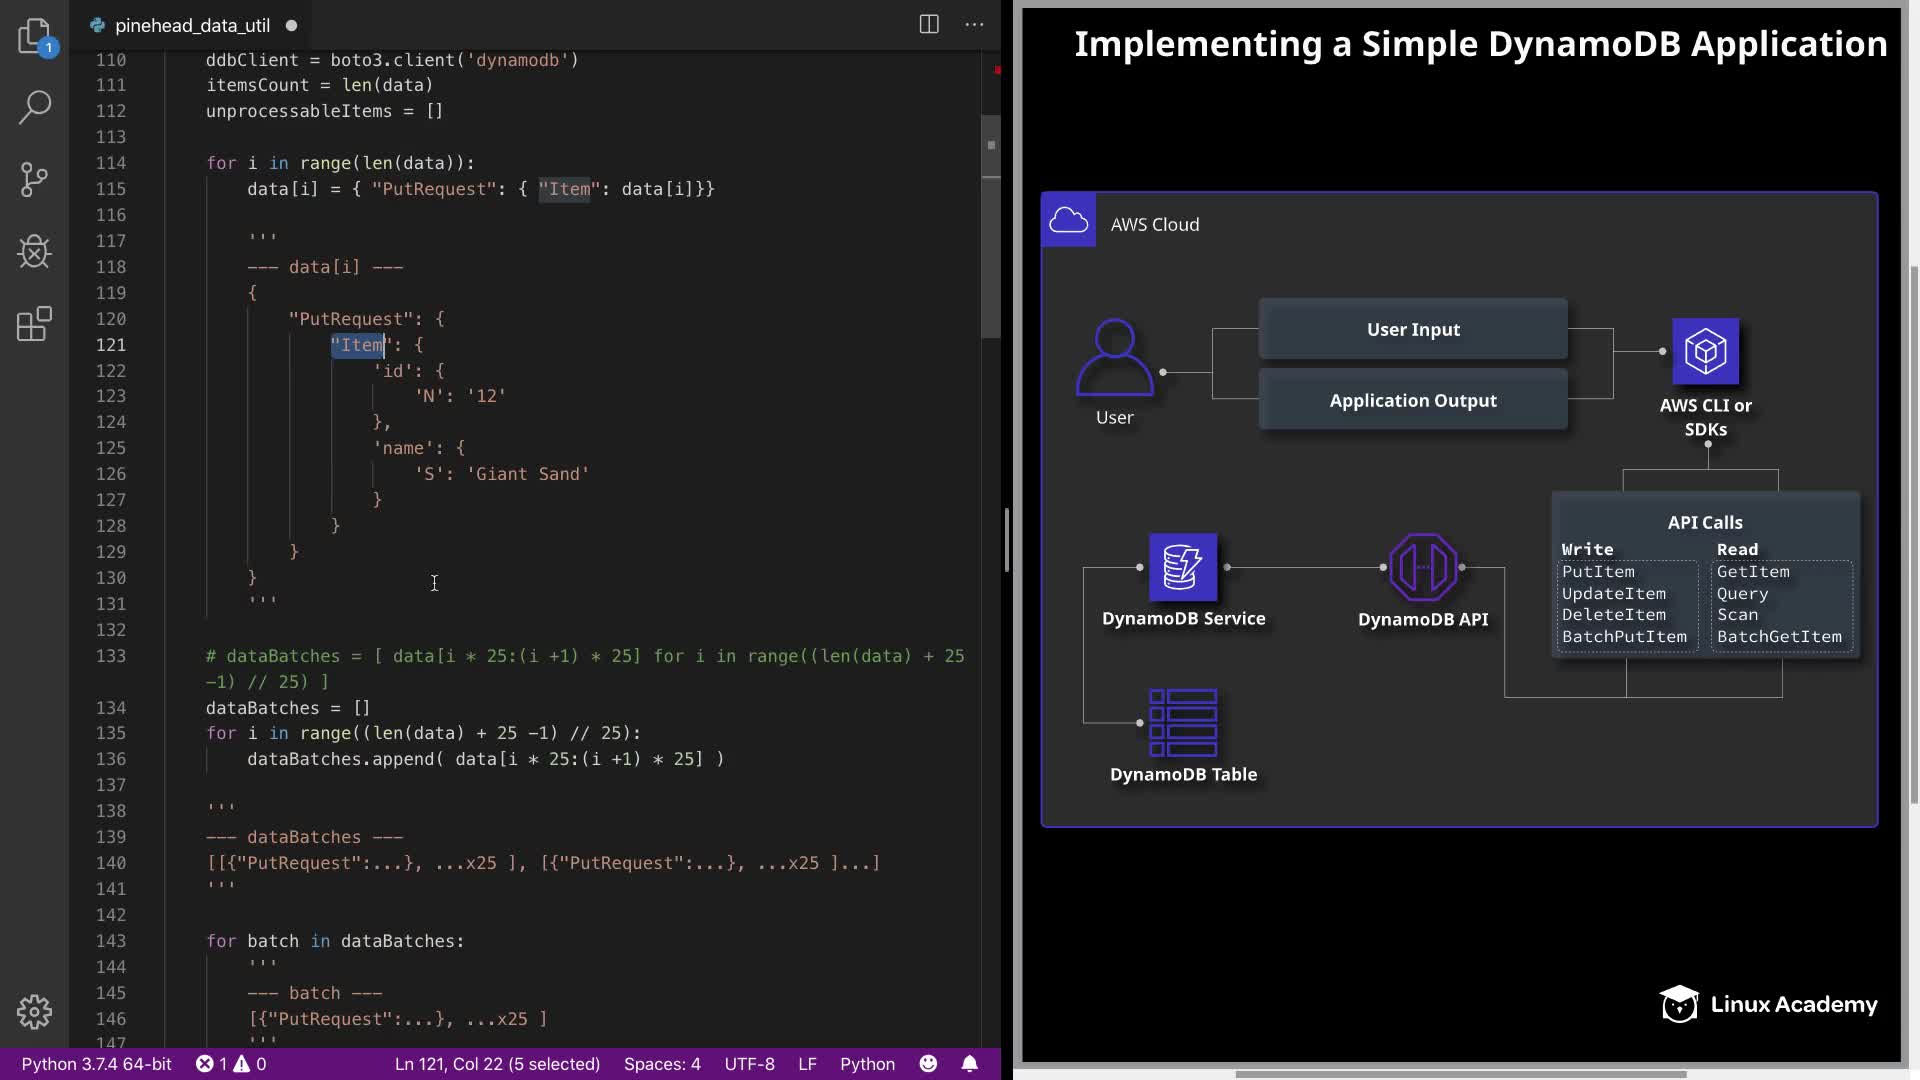This screenshot has height=1080, width=1920.
Task: Click the Split Editor icon
Action: coord(929,25)
